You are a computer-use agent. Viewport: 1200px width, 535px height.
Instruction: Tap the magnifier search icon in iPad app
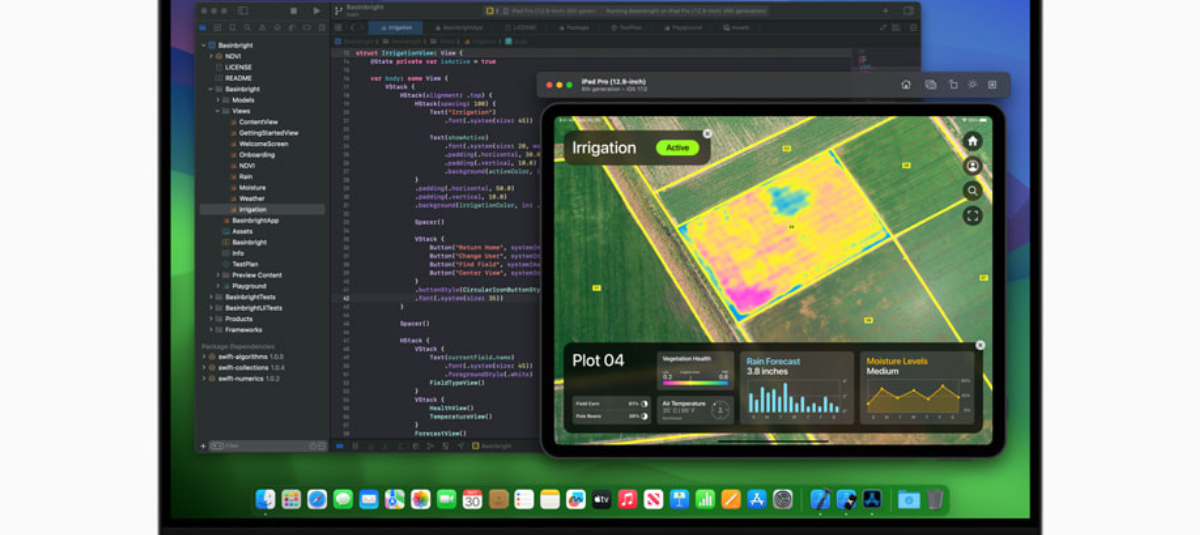pos(972,191)
